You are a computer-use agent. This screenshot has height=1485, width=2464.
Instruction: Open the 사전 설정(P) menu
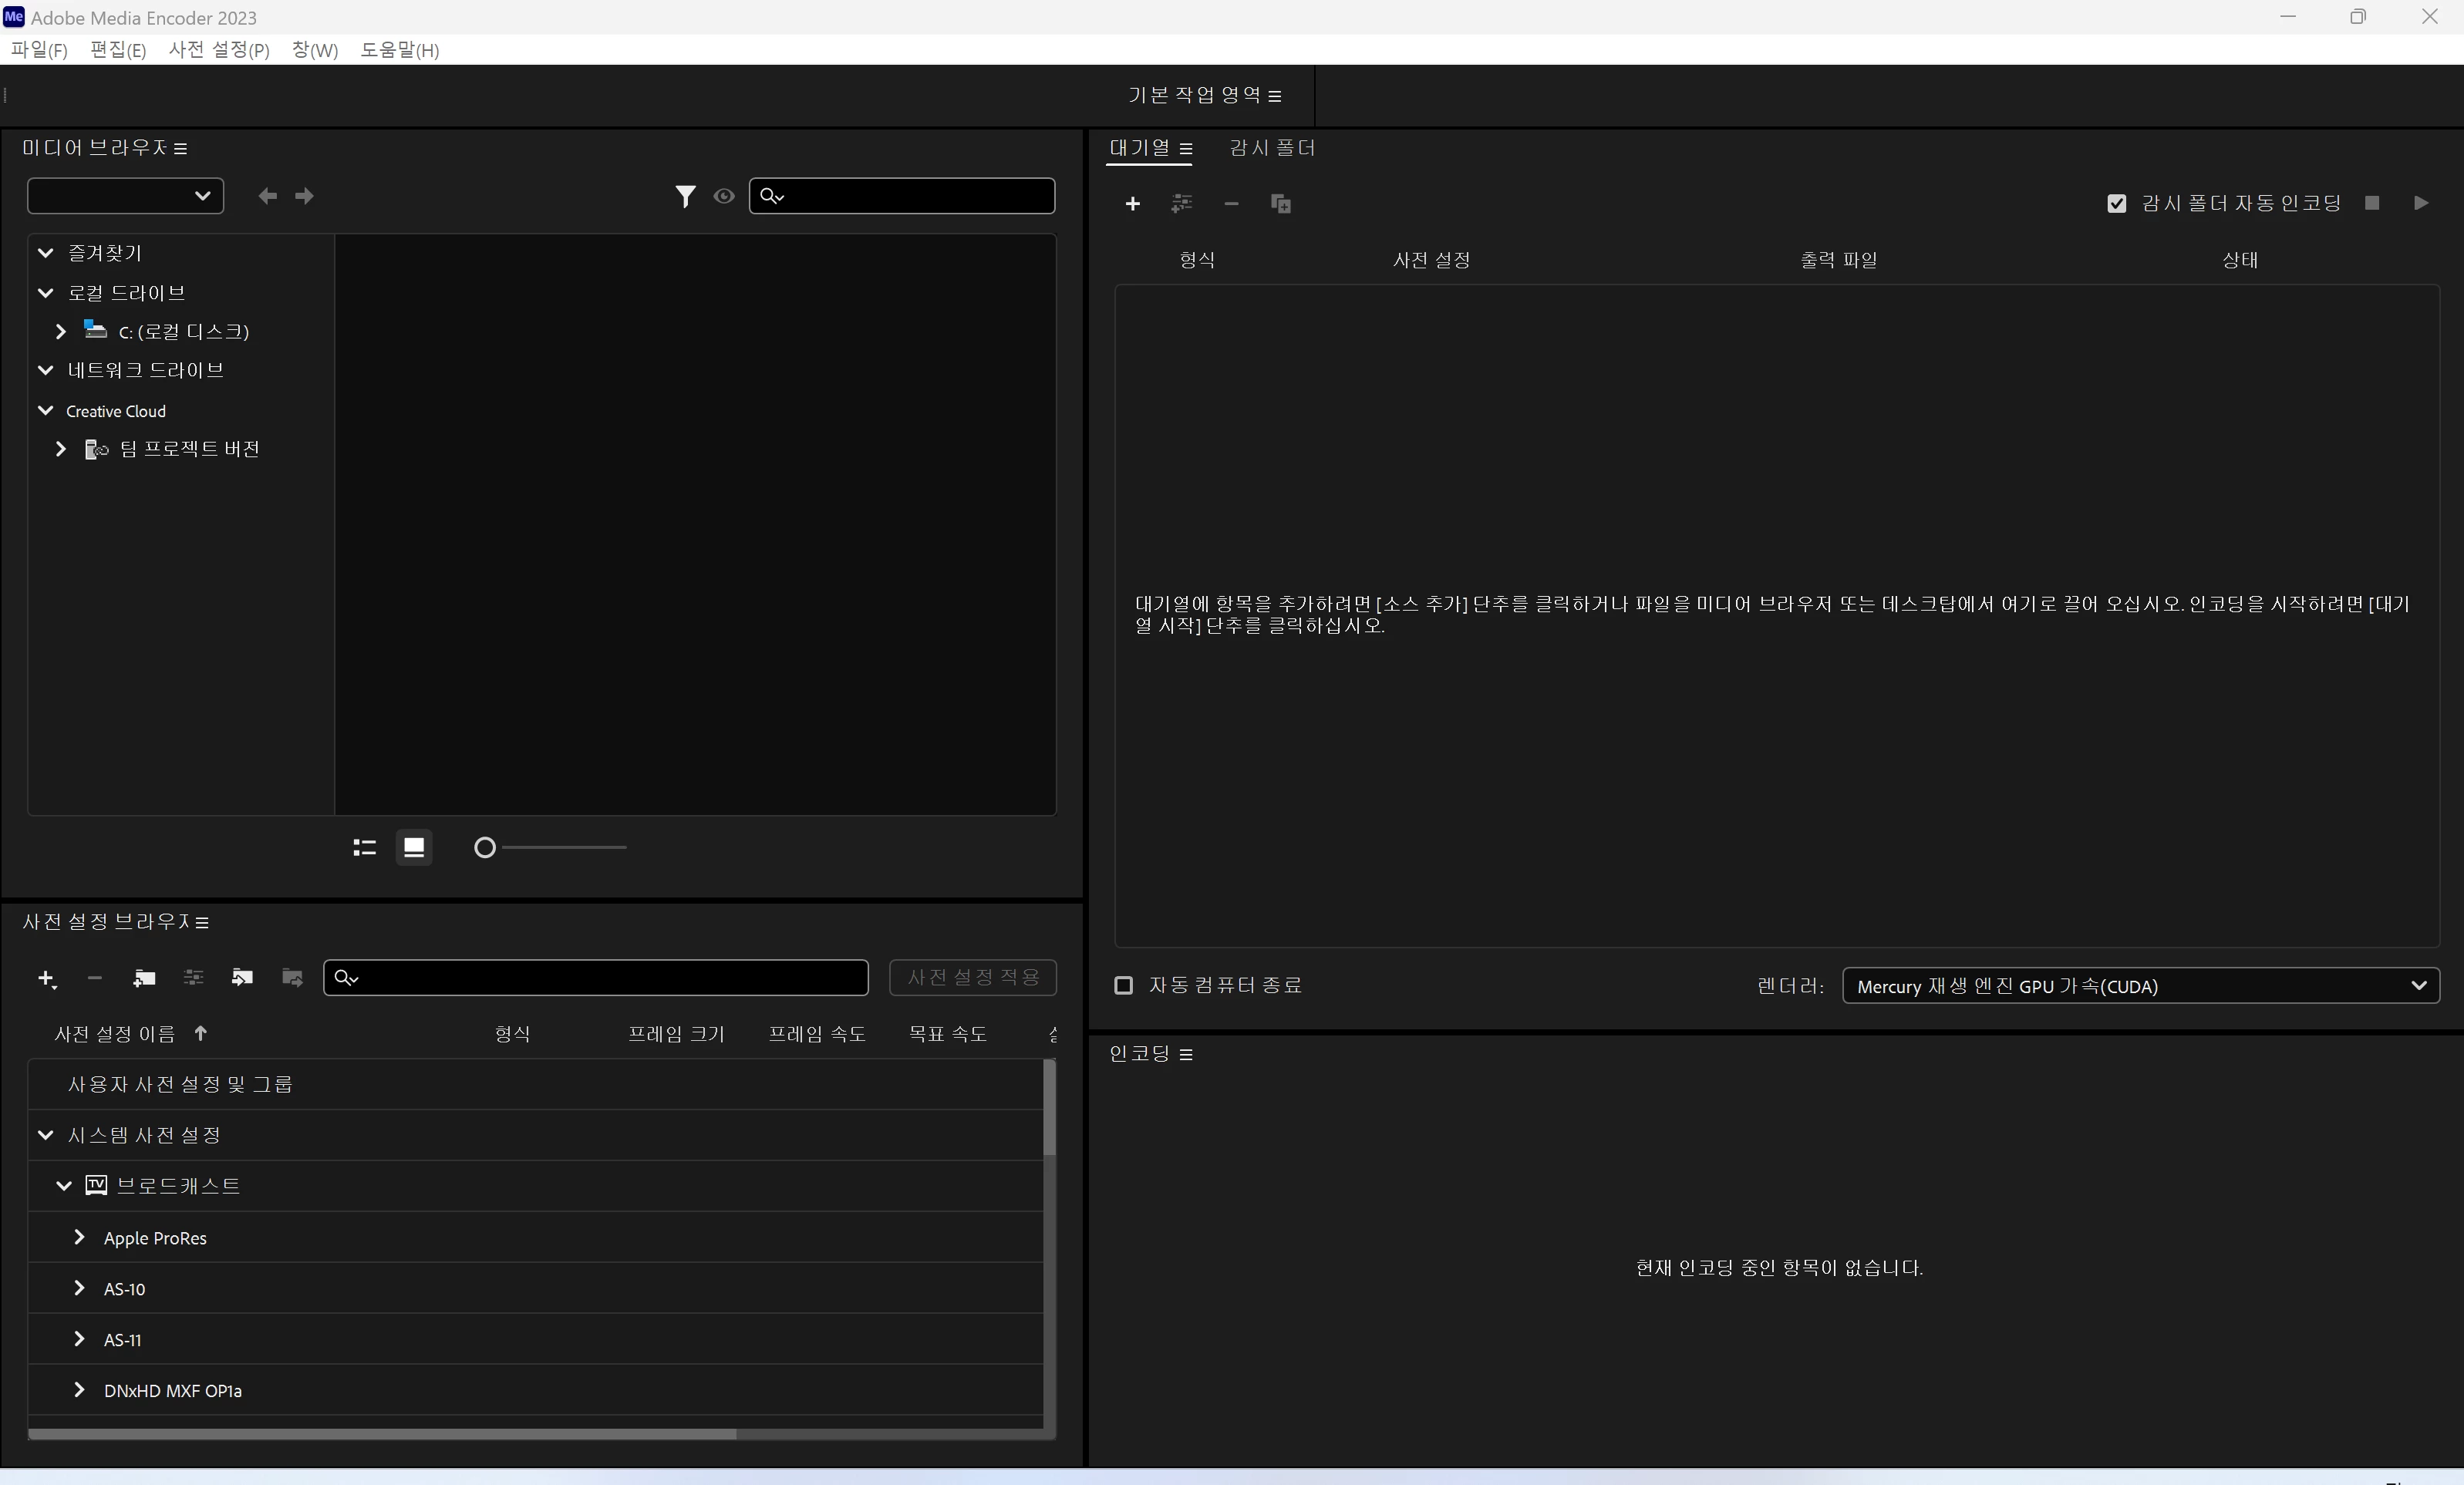click(x=219, y=50)
